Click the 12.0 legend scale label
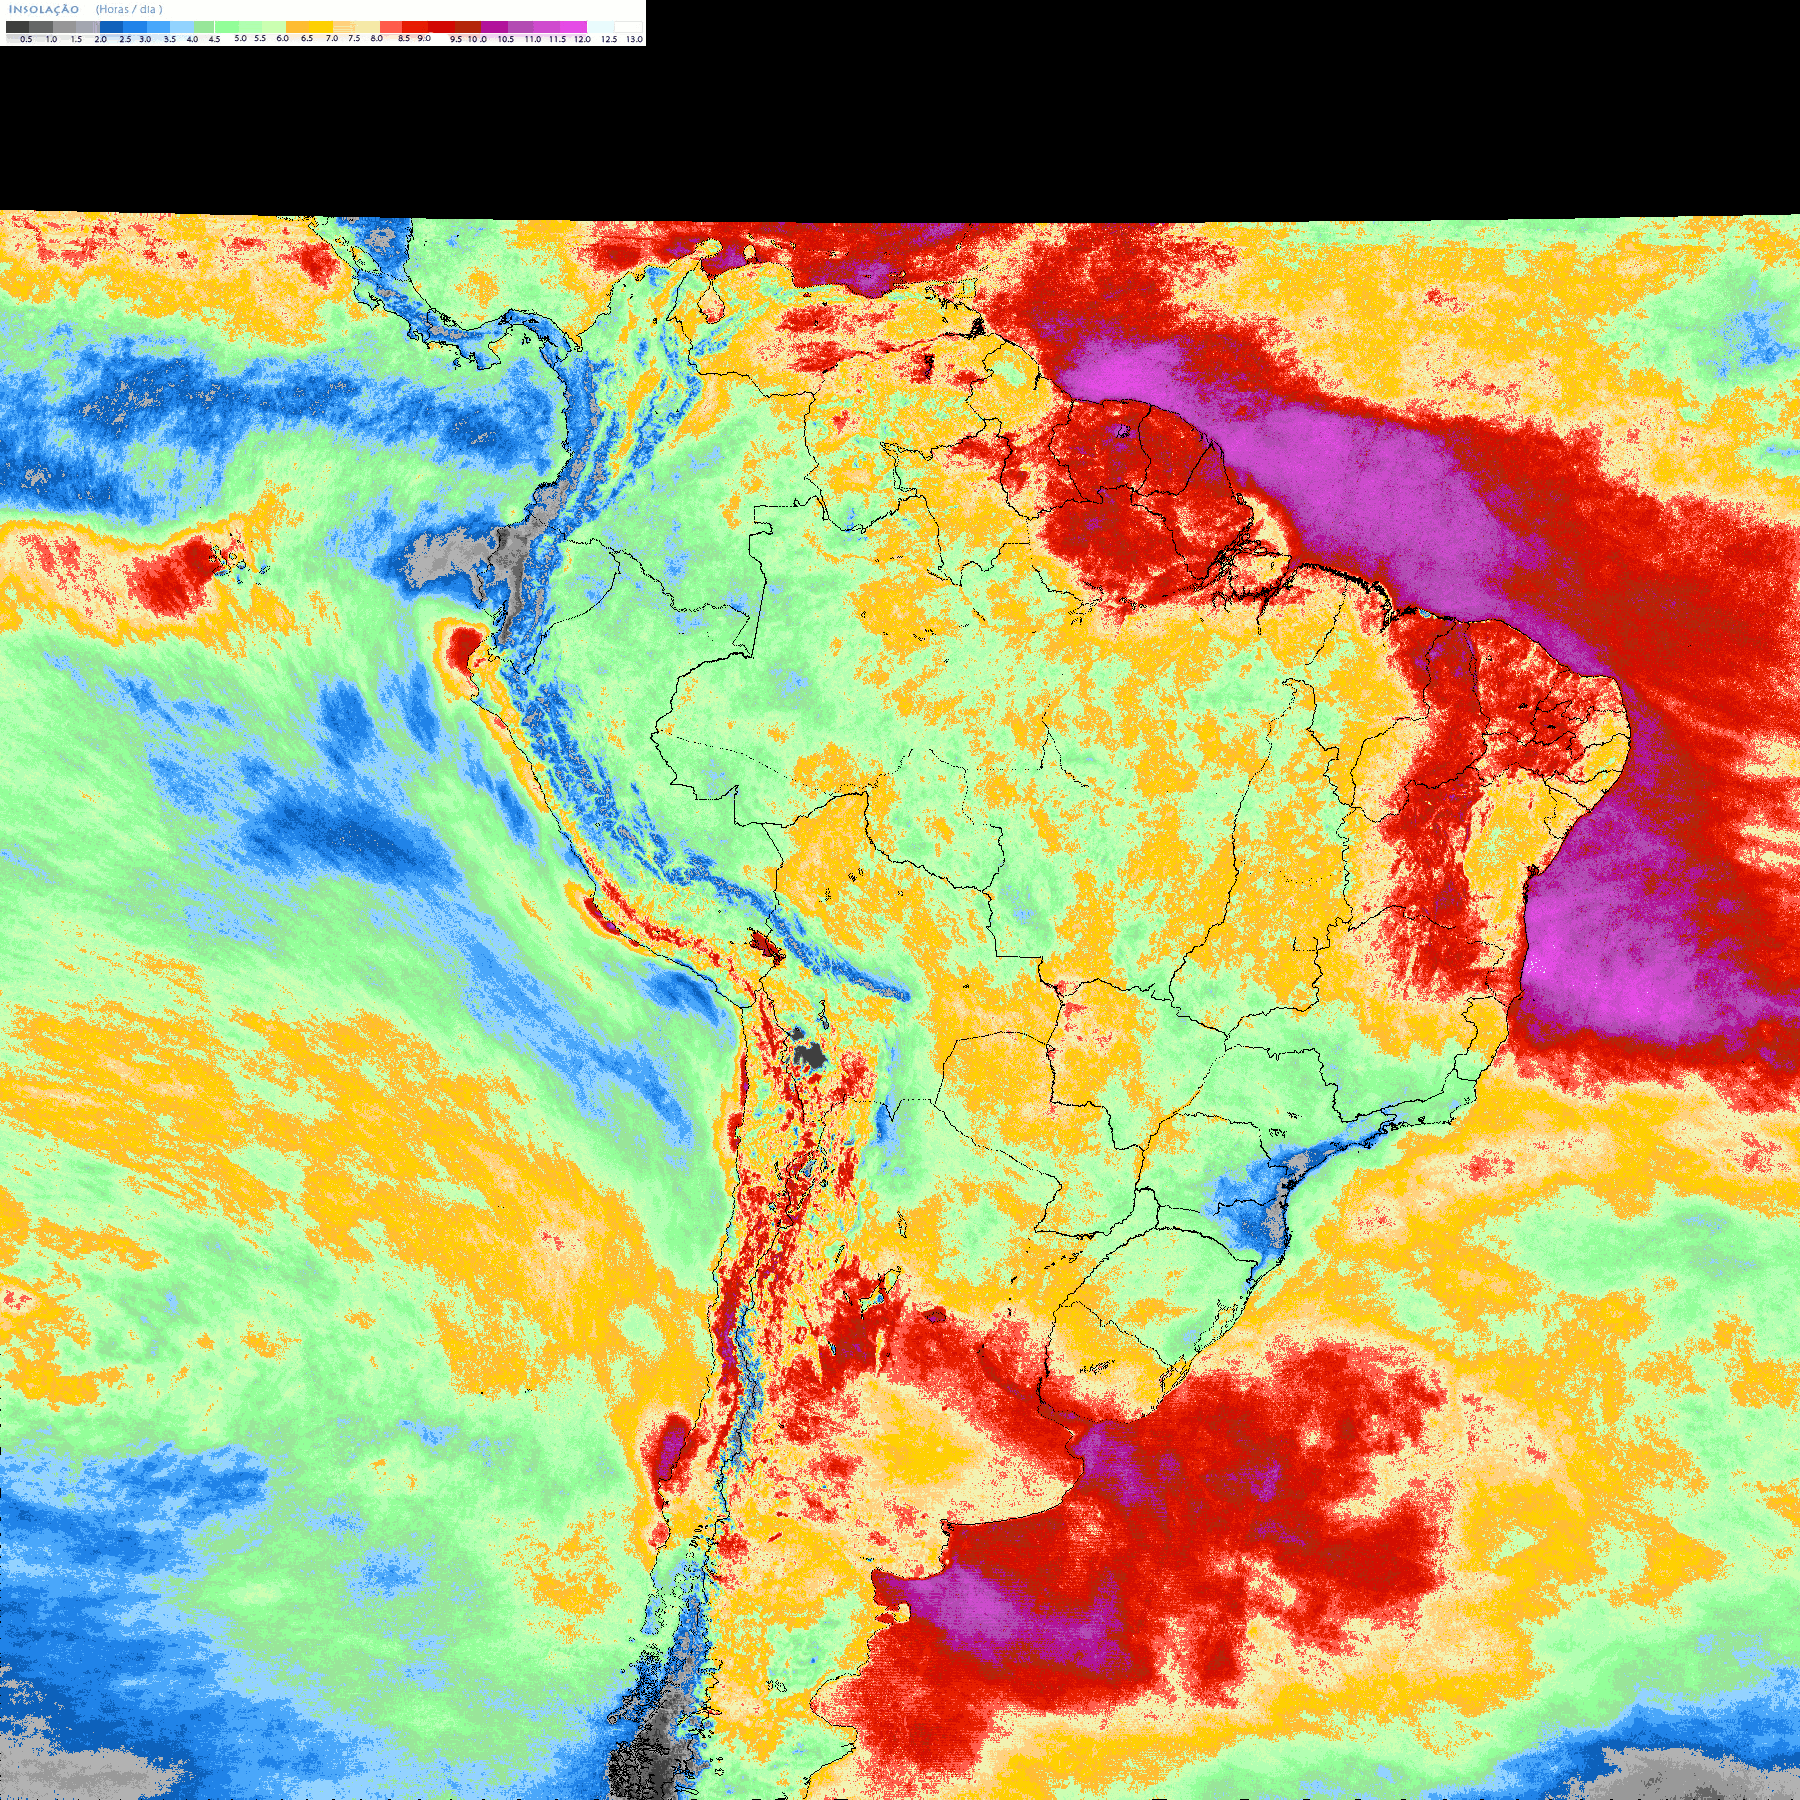The image size is (1800, 1800). 582,39
